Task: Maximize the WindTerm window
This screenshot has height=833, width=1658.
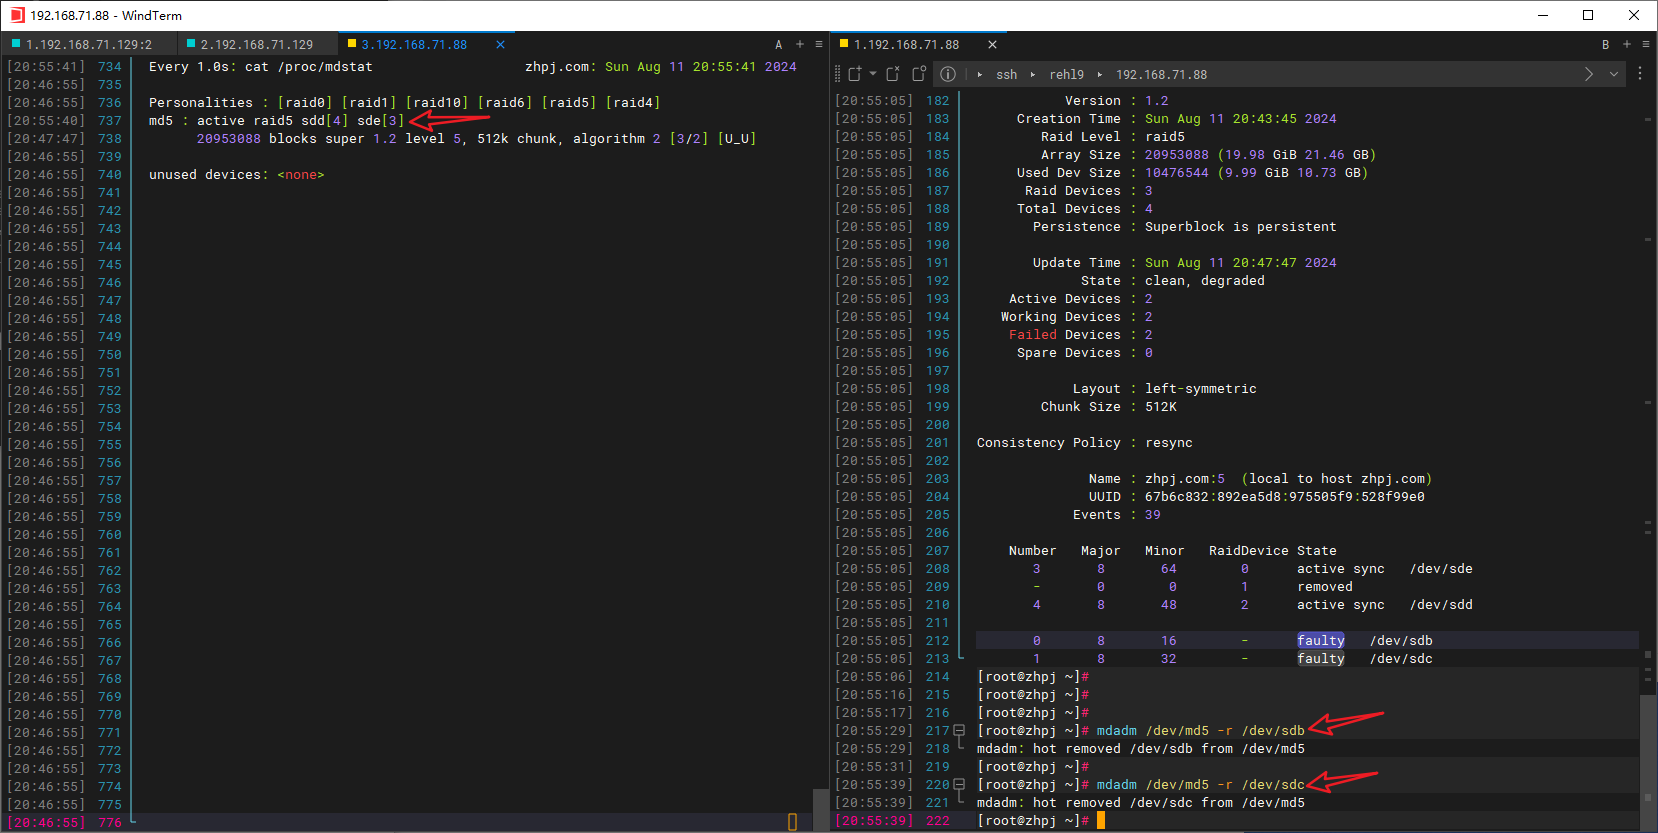Action: (1588, 15)
